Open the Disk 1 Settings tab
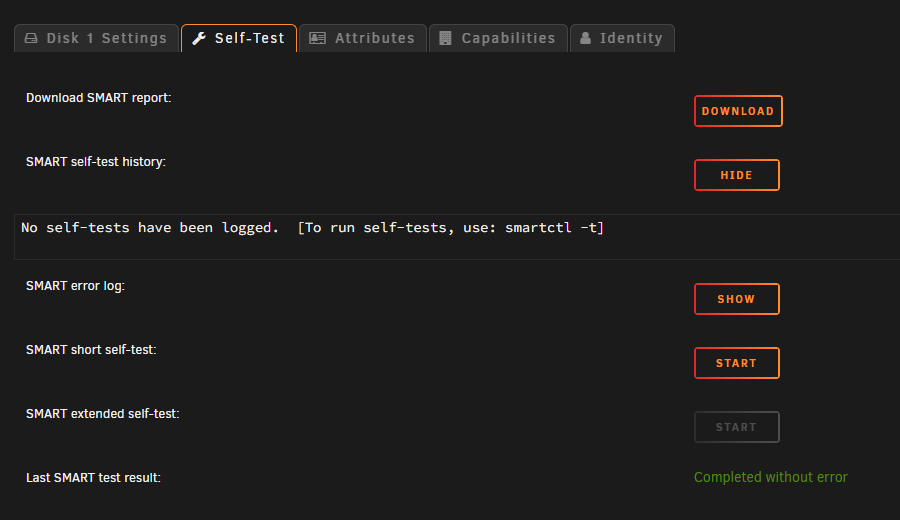Viewport: 900px width, 520px height. pyautogui.click(x=96, y=38)
